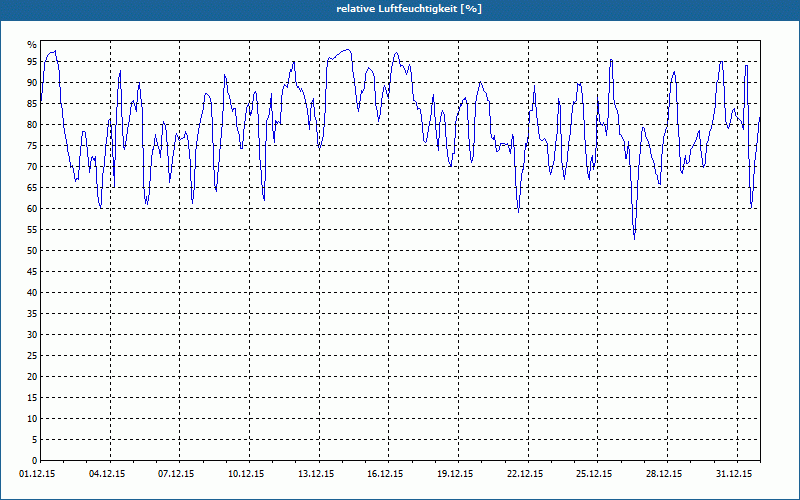Click the y-axis value 55
800x500 pixels.
pos(32,230)
